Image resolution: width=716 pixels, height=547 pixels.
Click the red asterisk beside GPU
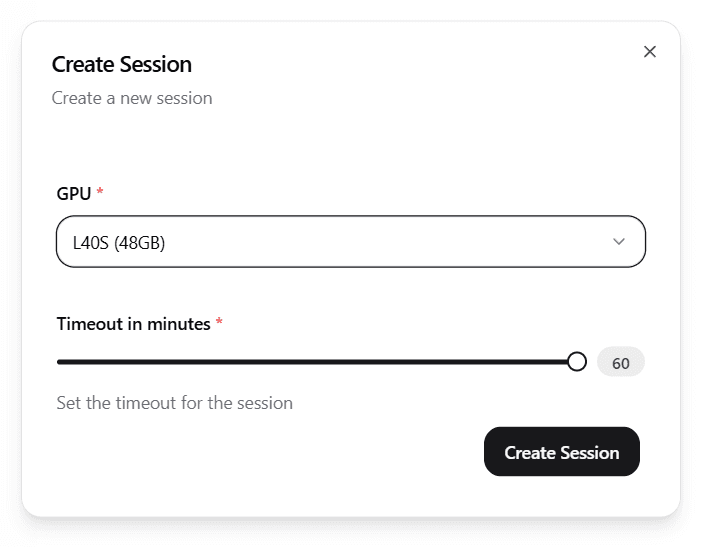(x=100, y=192)
